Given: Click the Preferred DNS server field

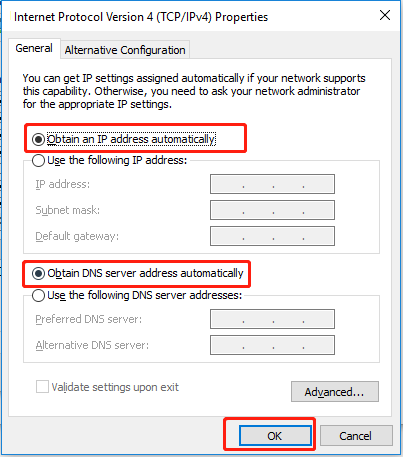Looking at the screenshot, I should pyautogui.click(x=272, y=319).
